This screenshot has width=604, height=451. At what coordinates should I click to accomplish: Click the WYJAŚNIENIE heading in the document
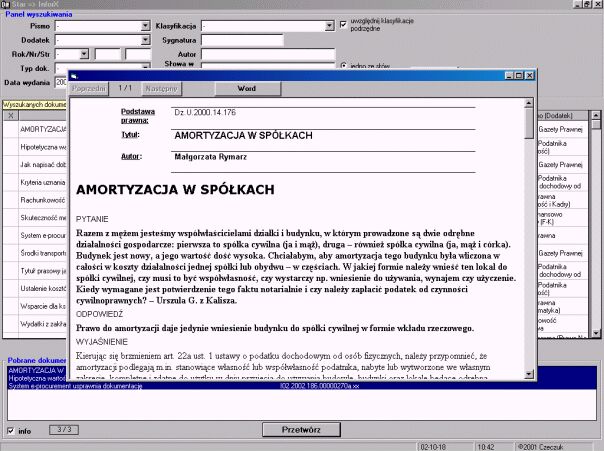102,342
